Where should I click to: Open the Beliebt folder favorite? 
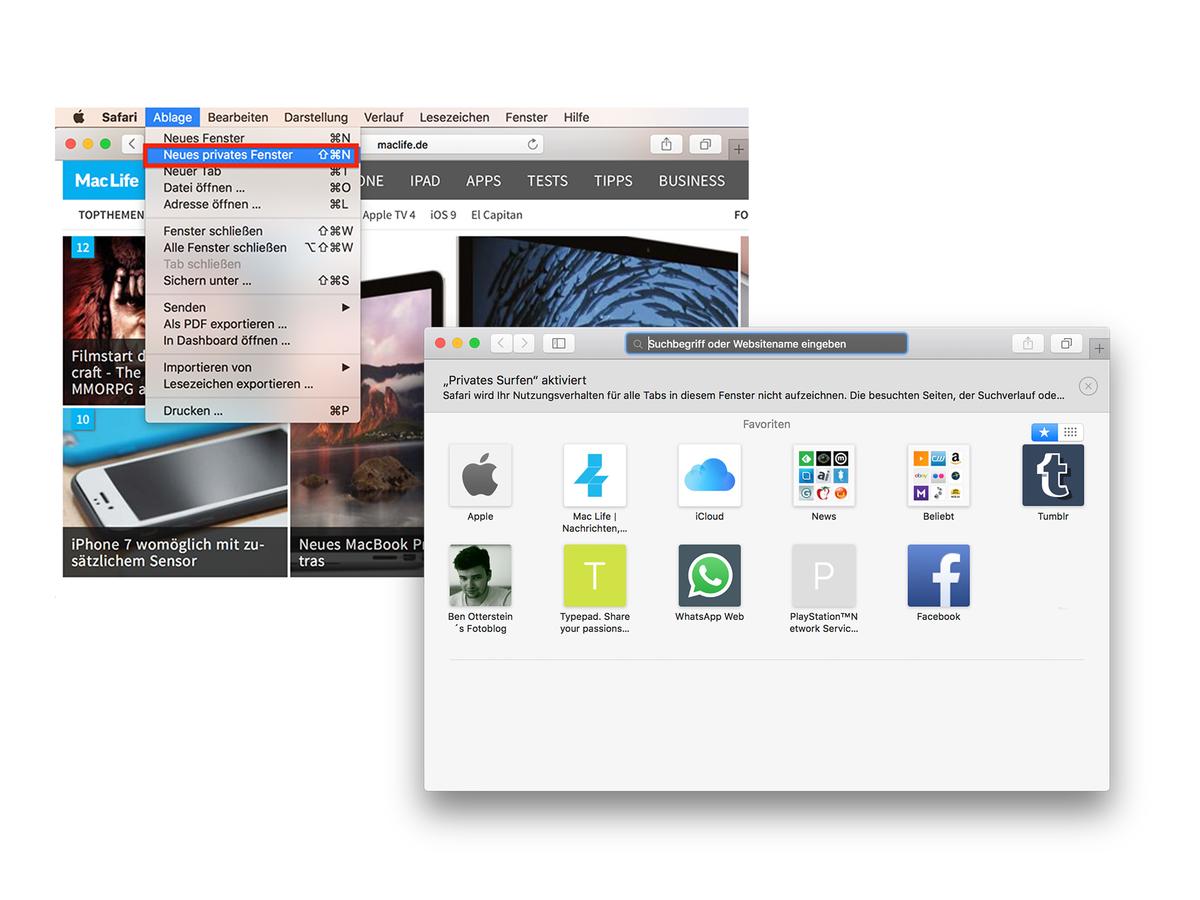(938, 476)
